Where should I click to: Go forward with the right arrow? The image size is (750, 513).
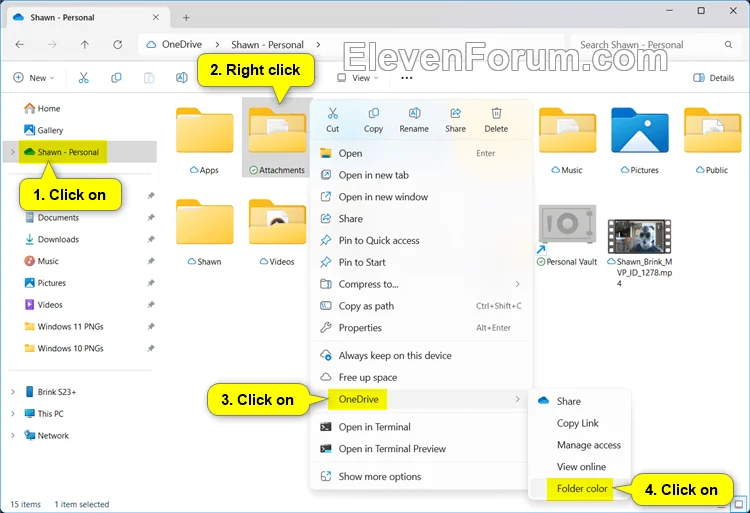point(52,44)
